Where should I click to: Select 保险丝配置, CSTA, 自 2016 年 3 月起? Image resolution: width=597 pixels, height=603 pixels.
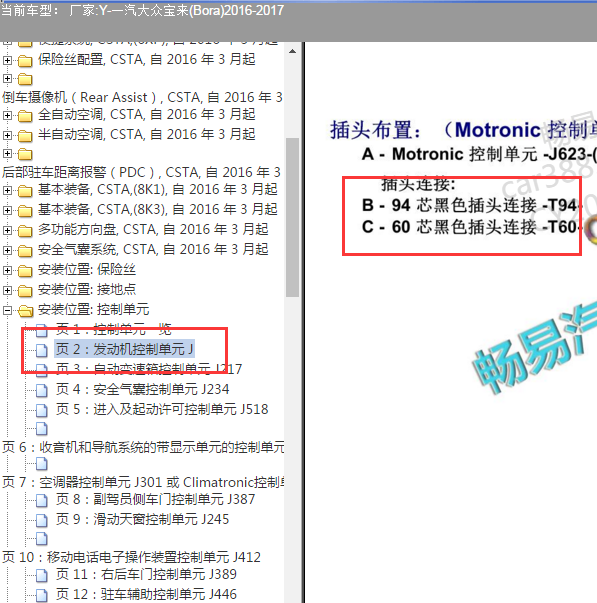(147, 60)
